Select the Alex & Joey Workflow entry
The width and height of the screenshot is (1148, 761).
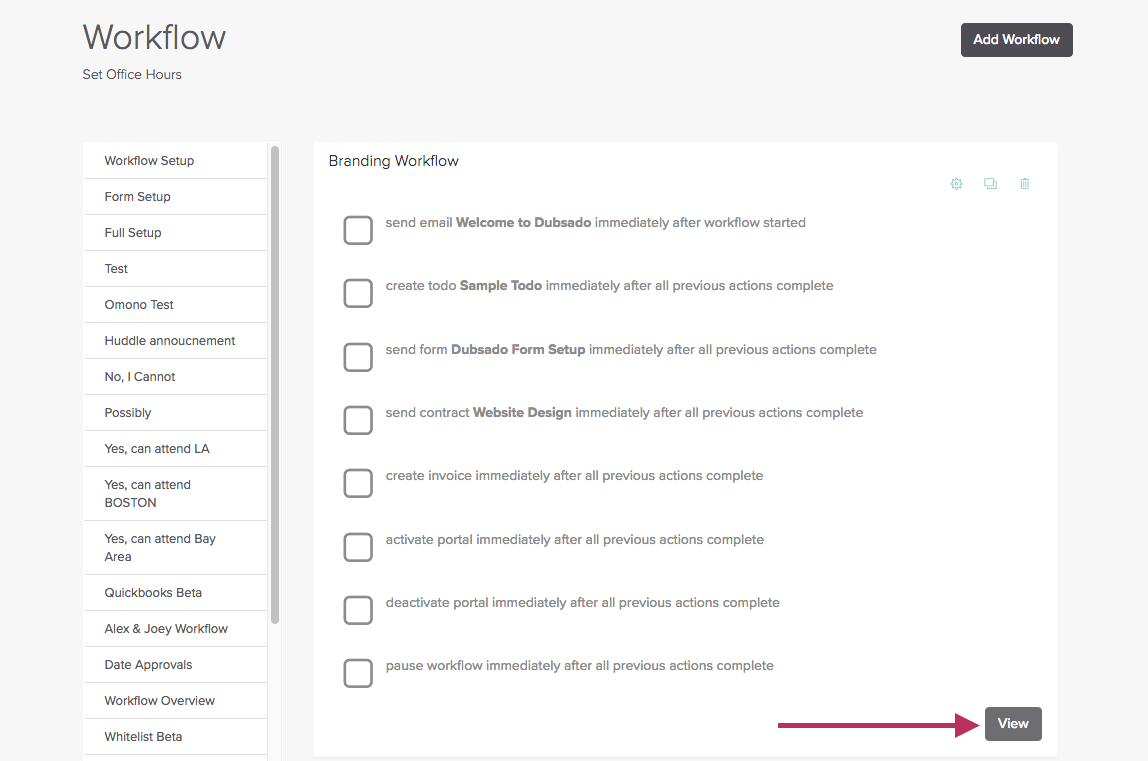pos(166,629)
